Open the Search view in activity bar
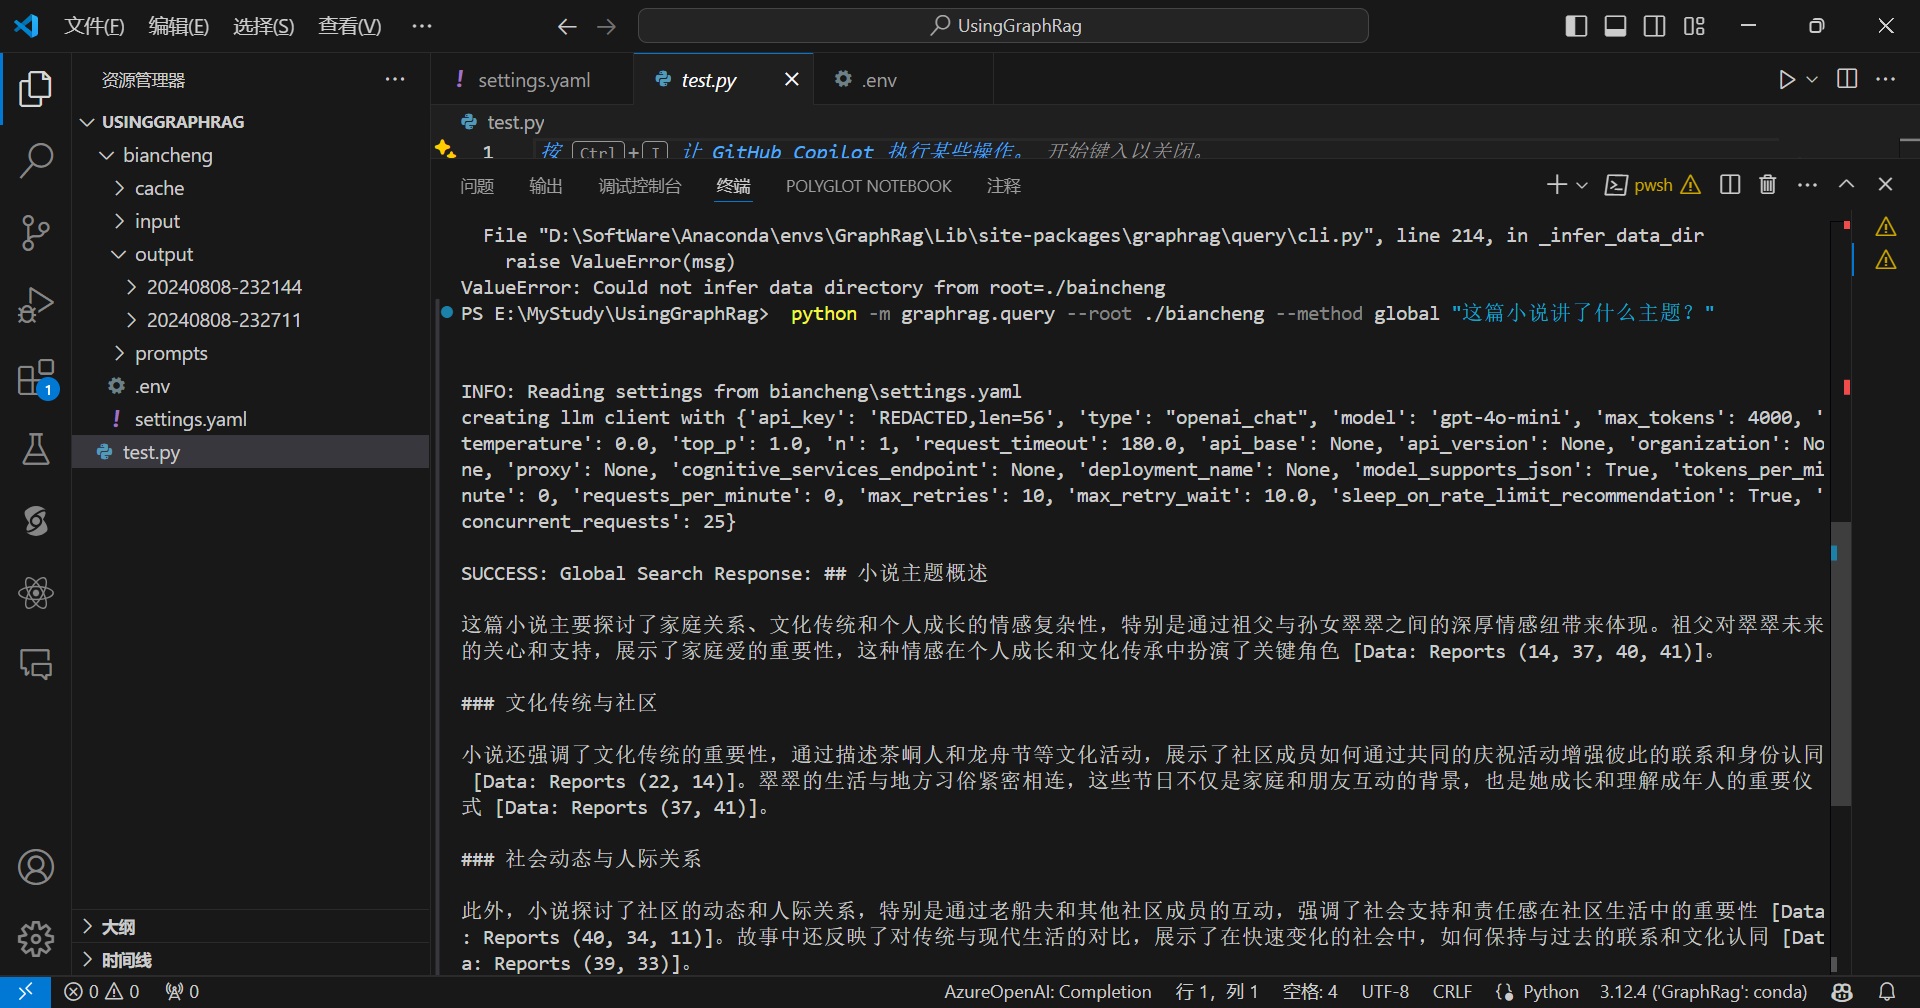This screenshot has width=1920, height=1008. point(35,160)
